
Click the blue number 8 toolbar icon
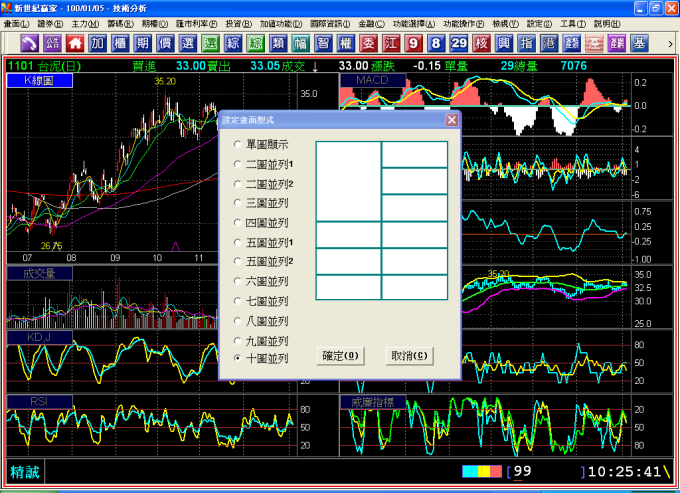[x=436, y=43]
